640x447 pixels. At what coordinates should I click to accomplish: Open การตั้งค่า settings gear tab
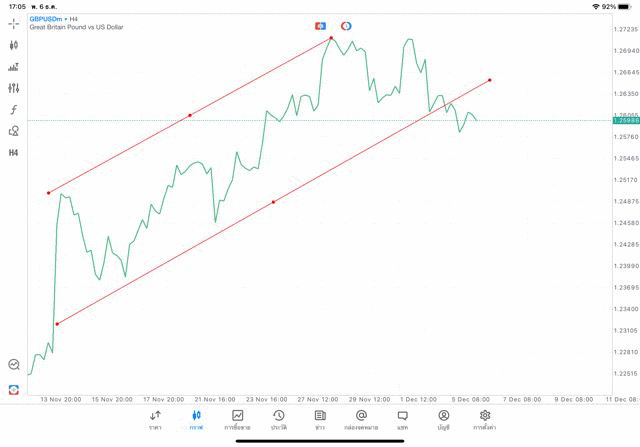[485, 420]
